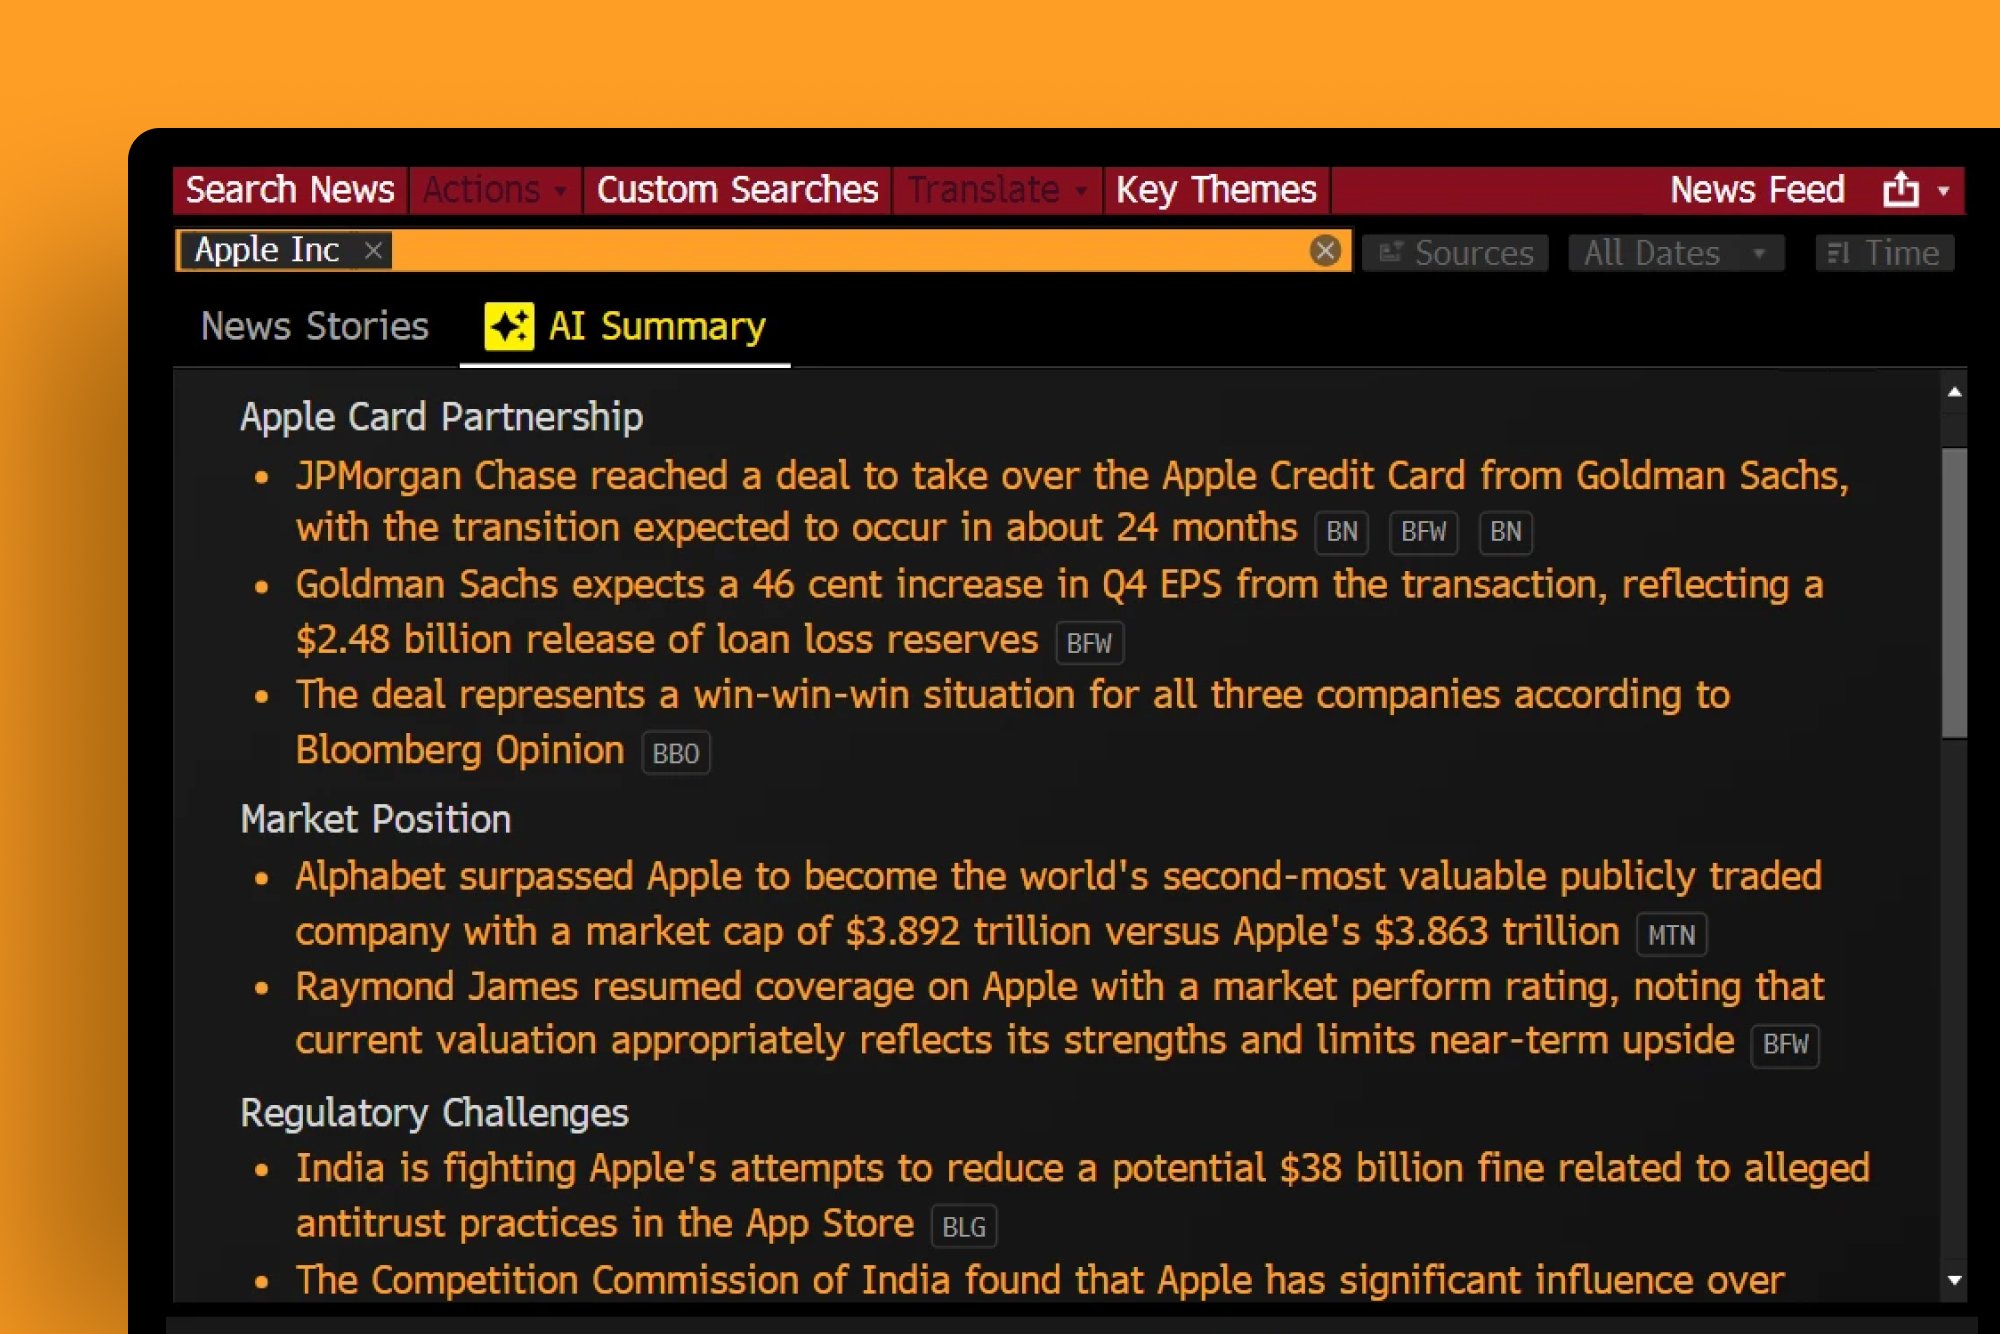Click the AI Summary sparkle icon
Viewport: 2000px width, 1334px height.
(509, 326)
